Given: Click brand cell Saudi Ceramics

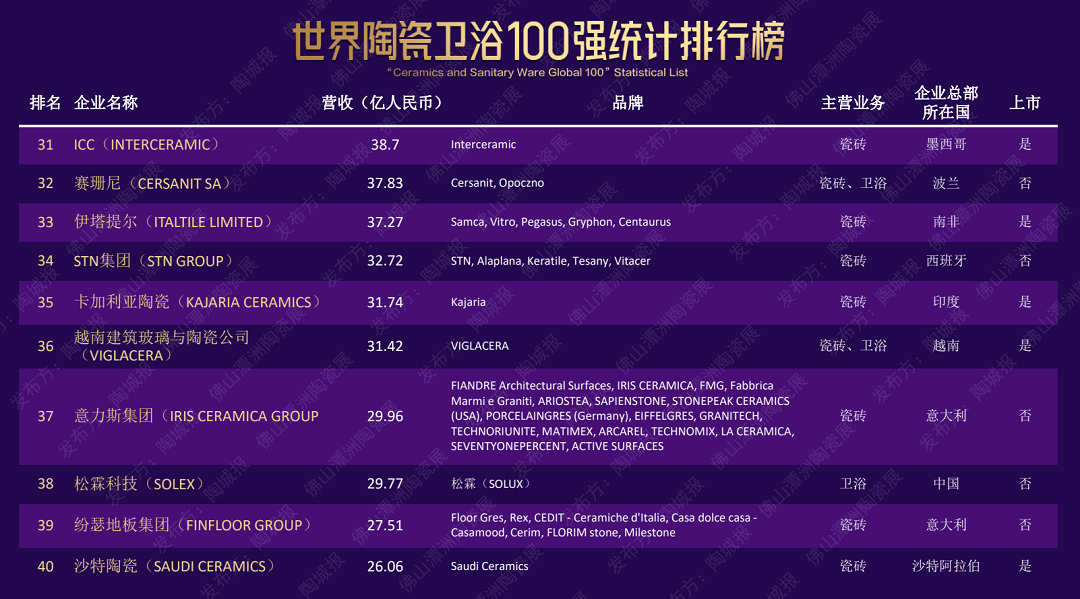Looking at the screenshot, I should point(489,567).
